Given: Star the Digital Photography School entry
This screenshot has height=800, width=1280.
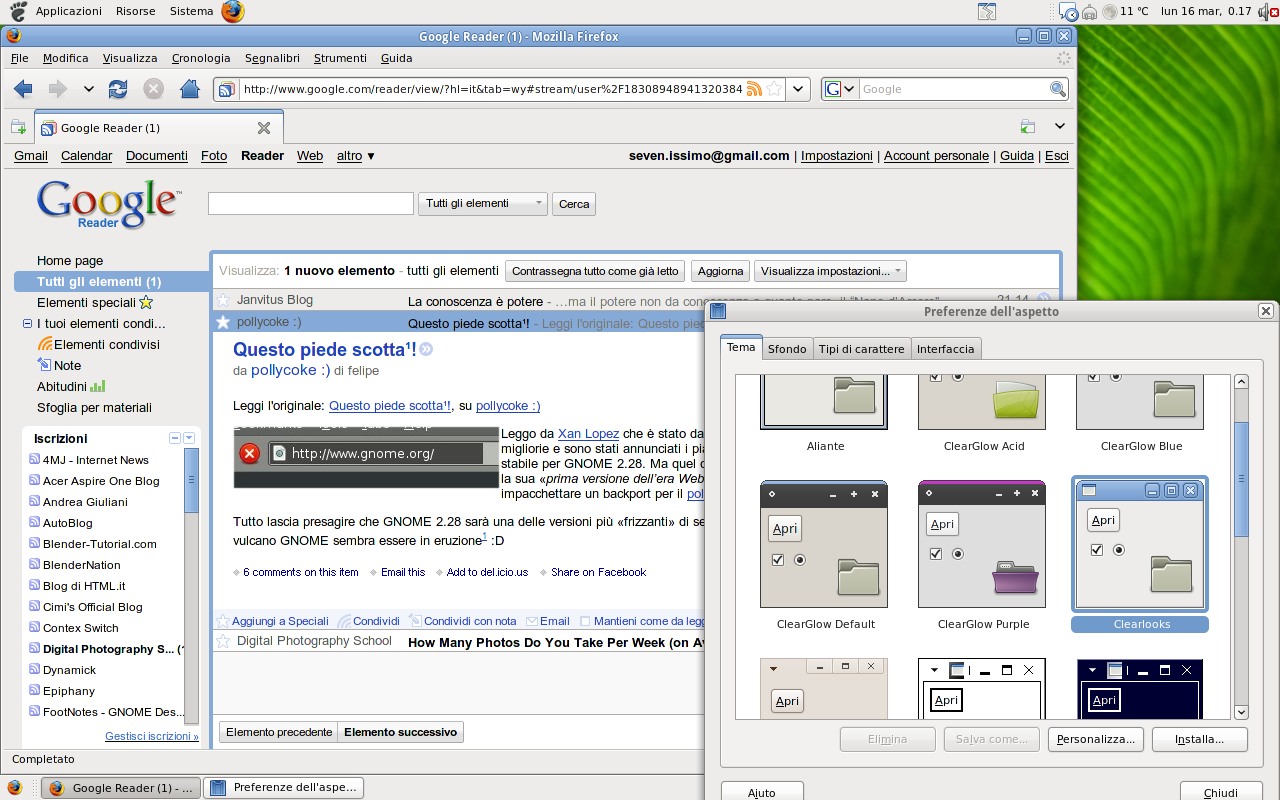Looking at the screenshot, I should click(x=224, y=642).
